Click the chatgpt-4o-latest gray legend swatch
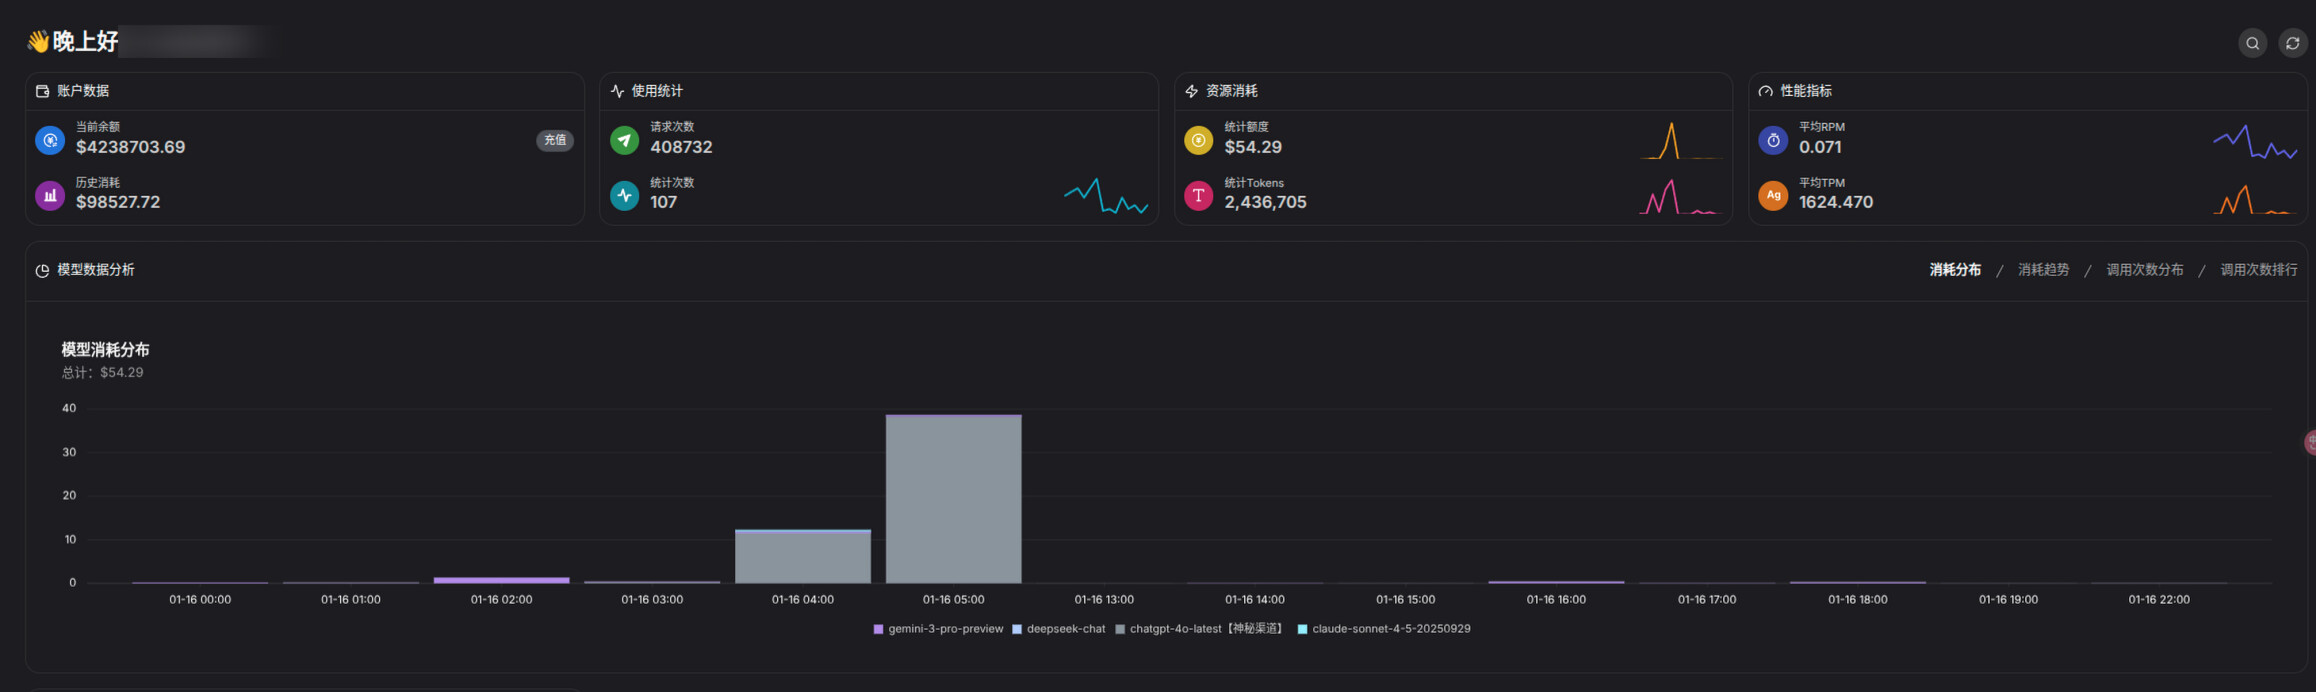Image resolution: width=2316 pixels, height=692 pixels. coord(1120,629)
